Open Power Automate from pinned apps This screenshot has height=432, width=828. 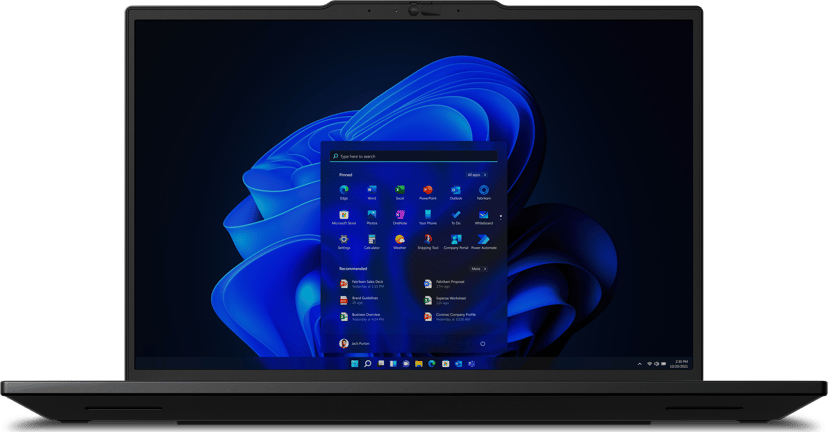coord(483,241)
